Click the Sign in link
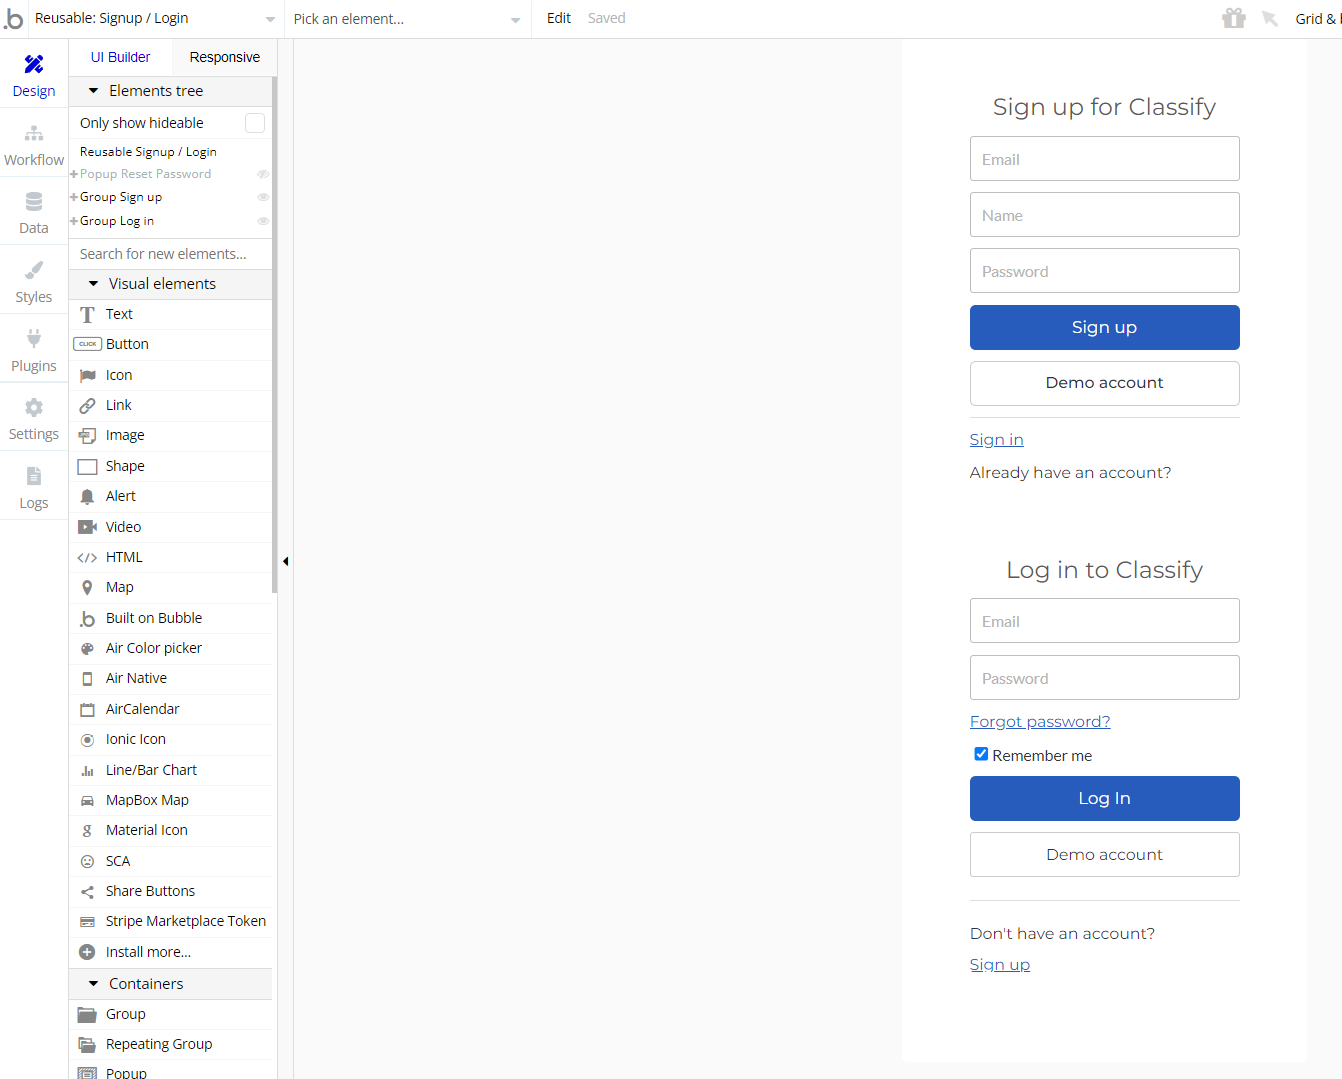 (996, 440)
